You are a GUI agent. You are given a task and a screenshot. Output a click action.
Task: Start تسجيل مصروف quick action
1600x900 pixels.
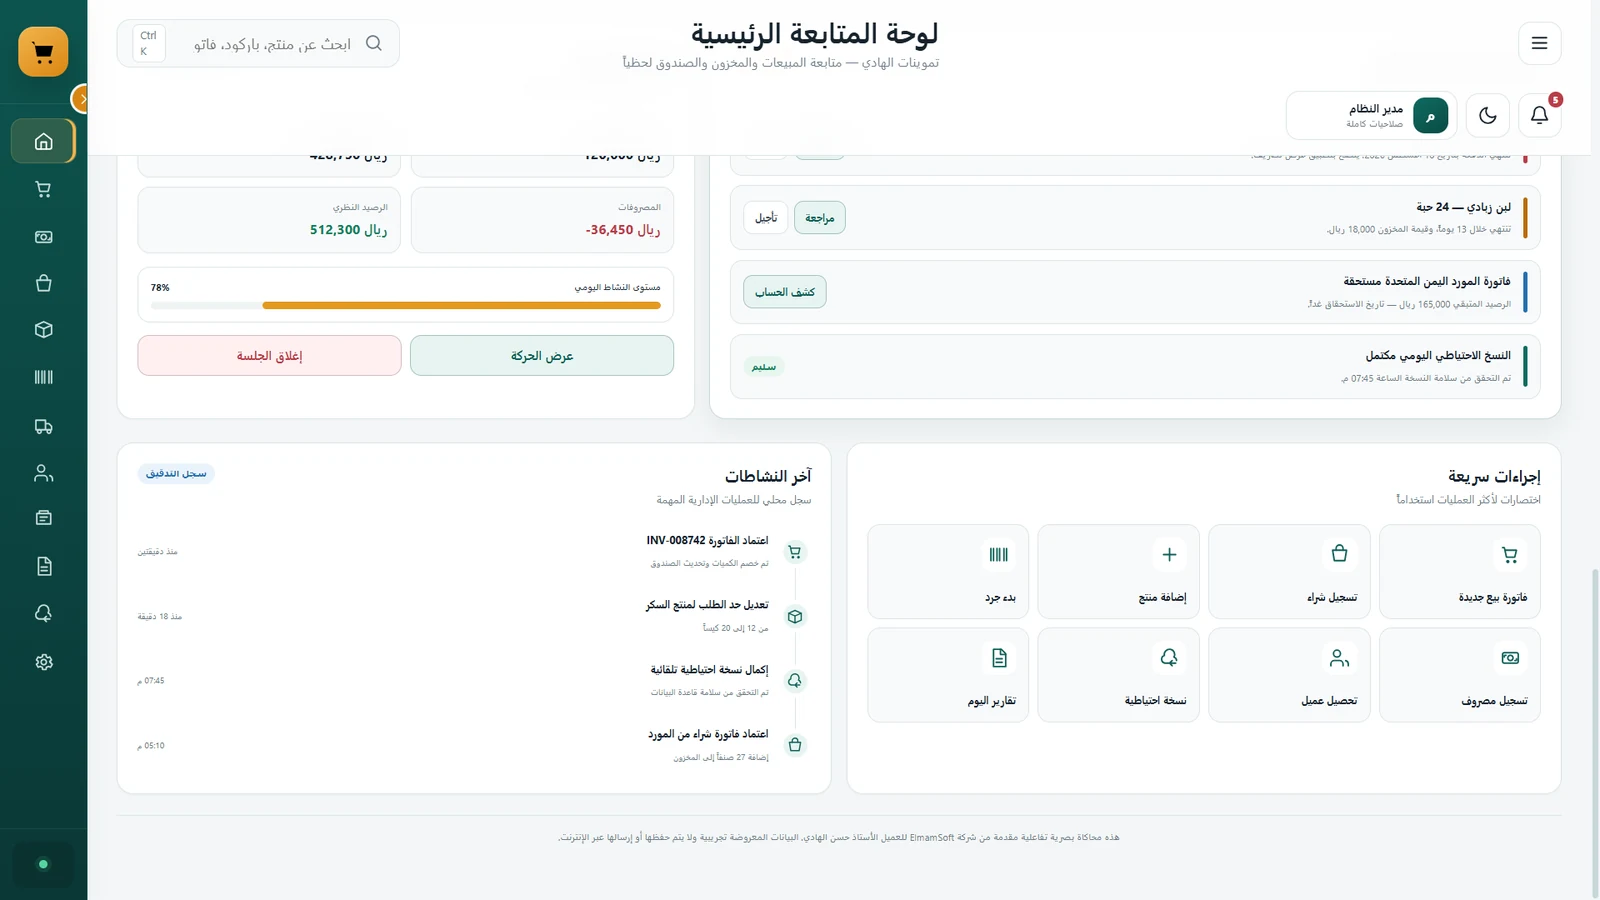(1459, 675)
